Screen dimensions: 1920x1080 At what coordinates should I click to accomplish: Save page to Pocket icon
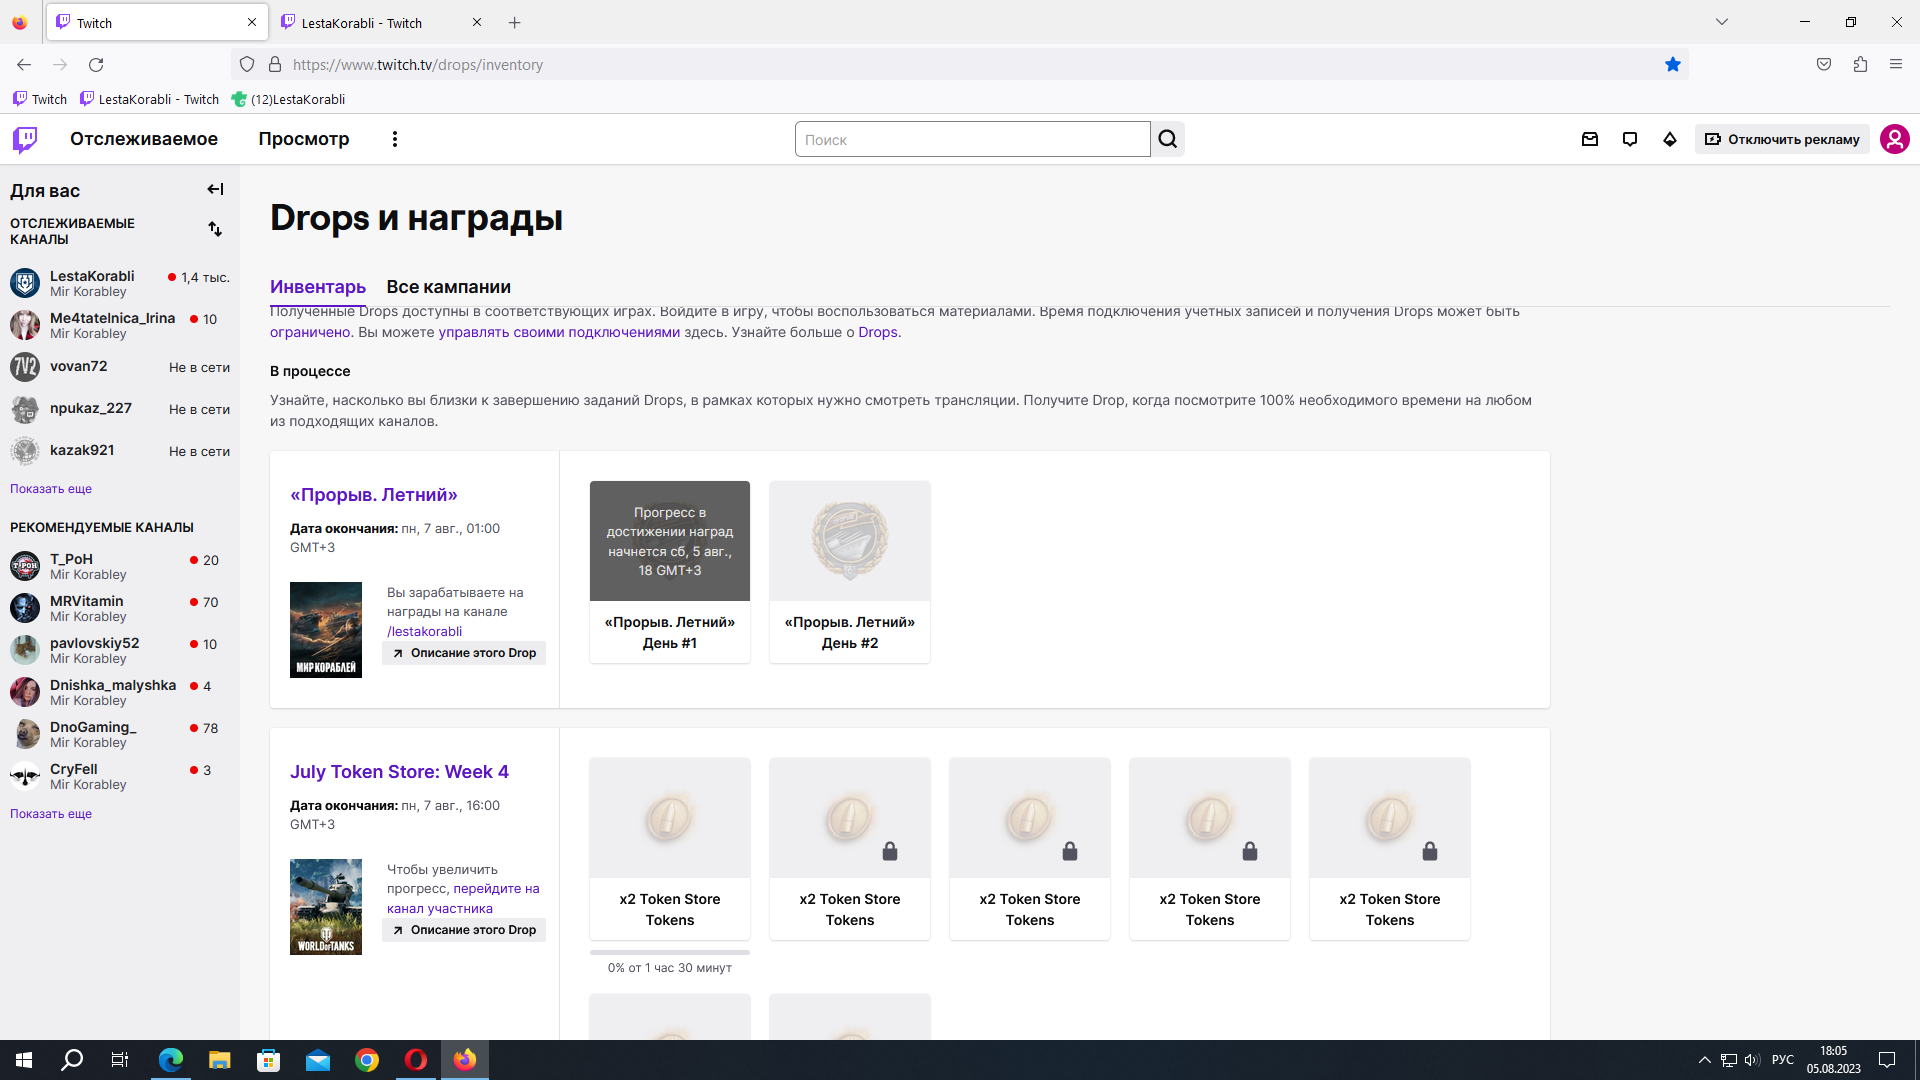[1824, 65]
